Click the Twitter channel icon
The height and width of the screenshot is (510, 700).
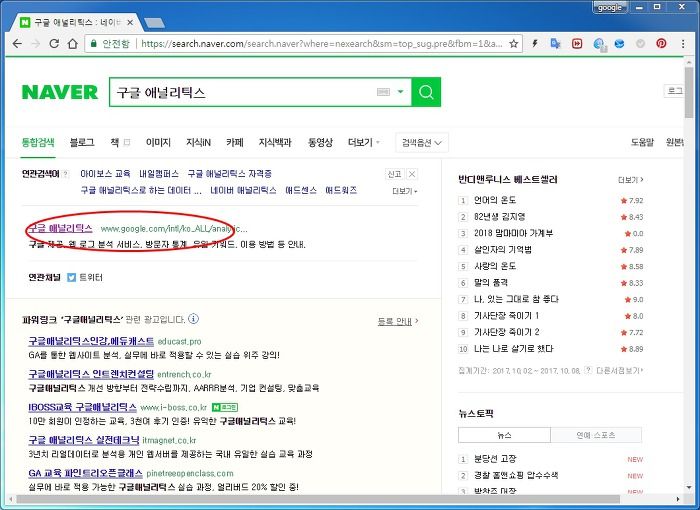pos(71,277)
